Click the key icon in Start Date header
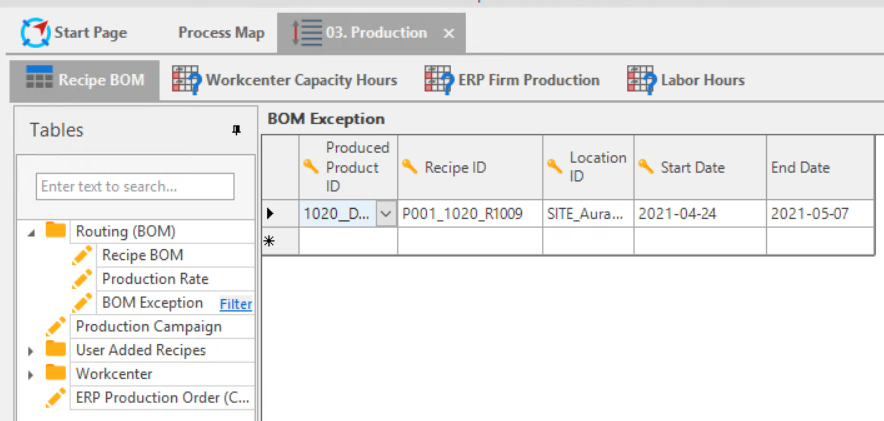The width and height of the screenshot is (884, 421). coord(646,166)
